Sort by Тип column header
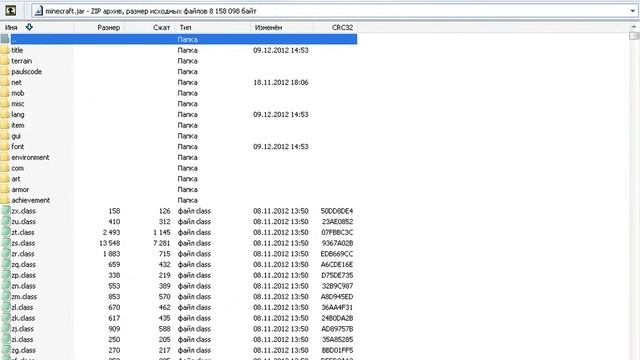Screen dimensions: 640x360 185,27
